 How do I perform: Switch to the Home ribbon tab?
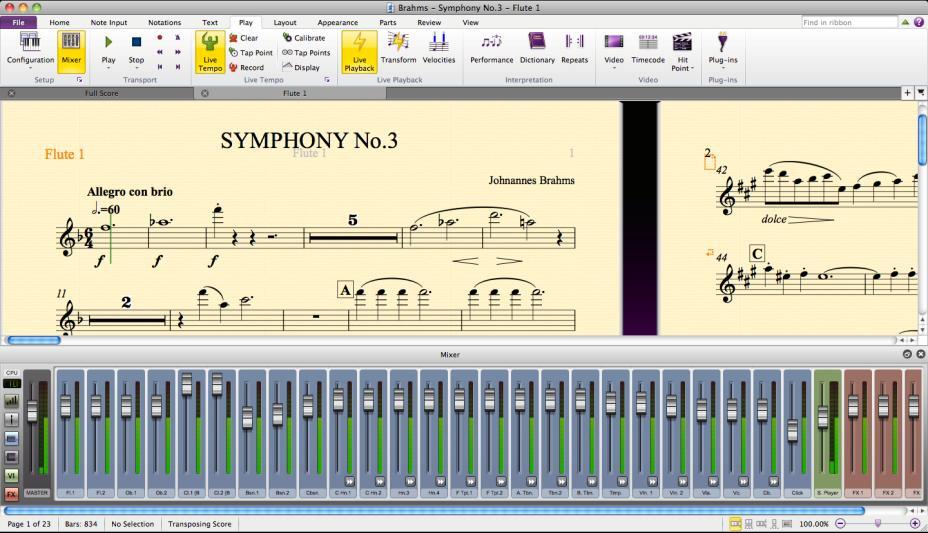coord(59,22)
